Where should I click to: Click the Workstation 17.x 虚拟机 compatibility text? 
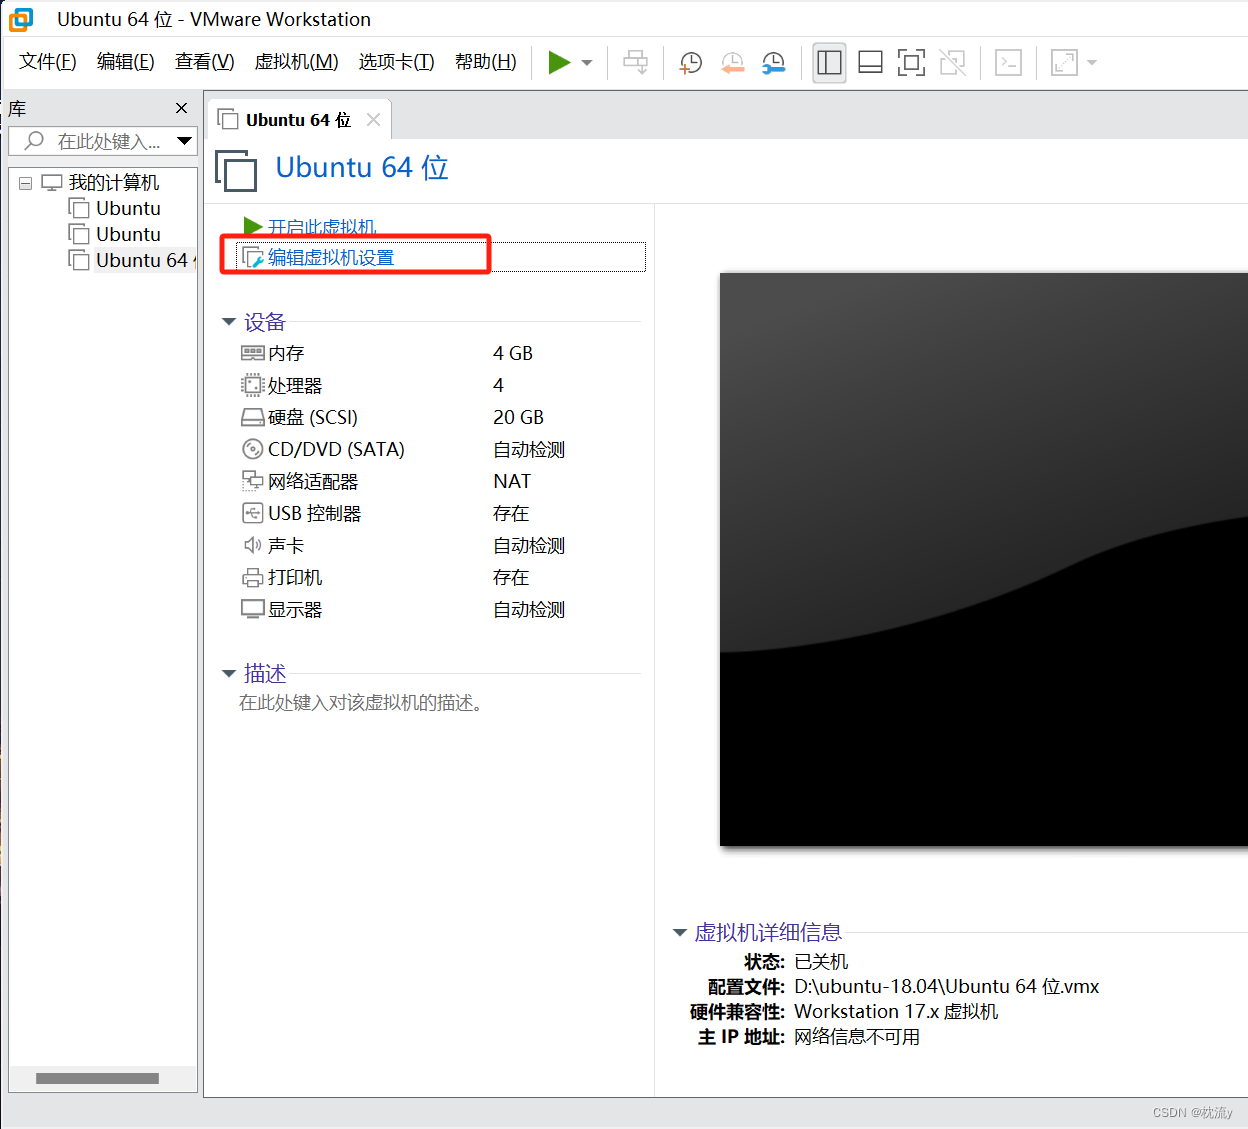pyautogui.click(x=896, y=1012)
